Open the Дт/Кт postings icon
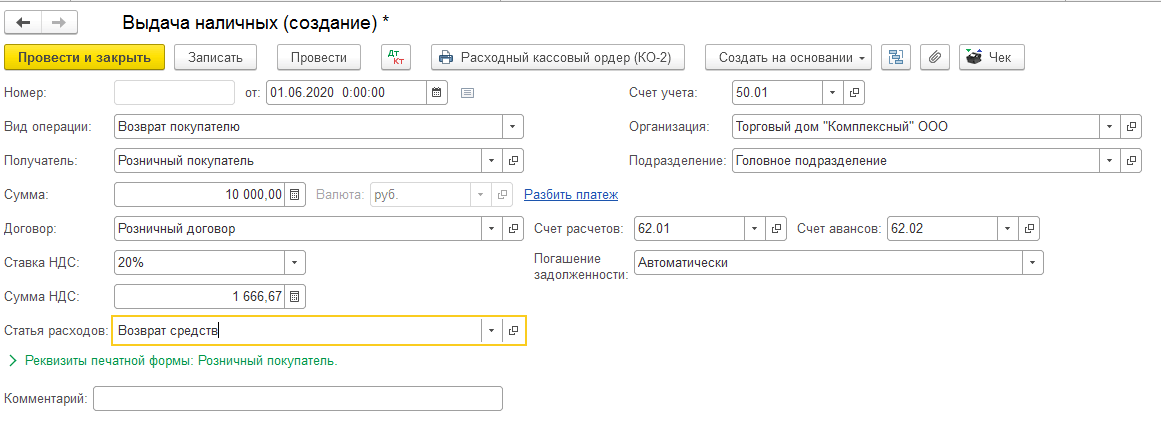Image resolution: width=1161 pixels, height=425 pixels. pos(396,58)
